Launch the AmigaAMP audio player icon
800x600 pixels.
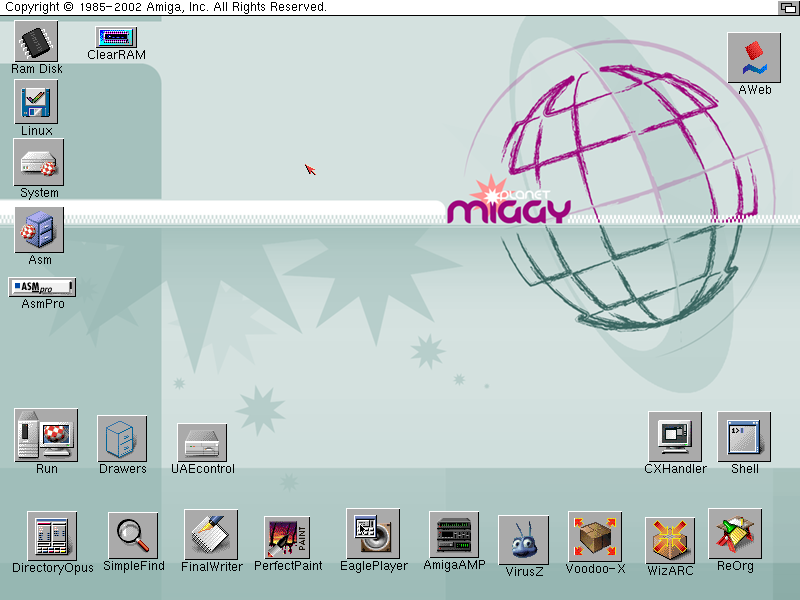point(454,535)
